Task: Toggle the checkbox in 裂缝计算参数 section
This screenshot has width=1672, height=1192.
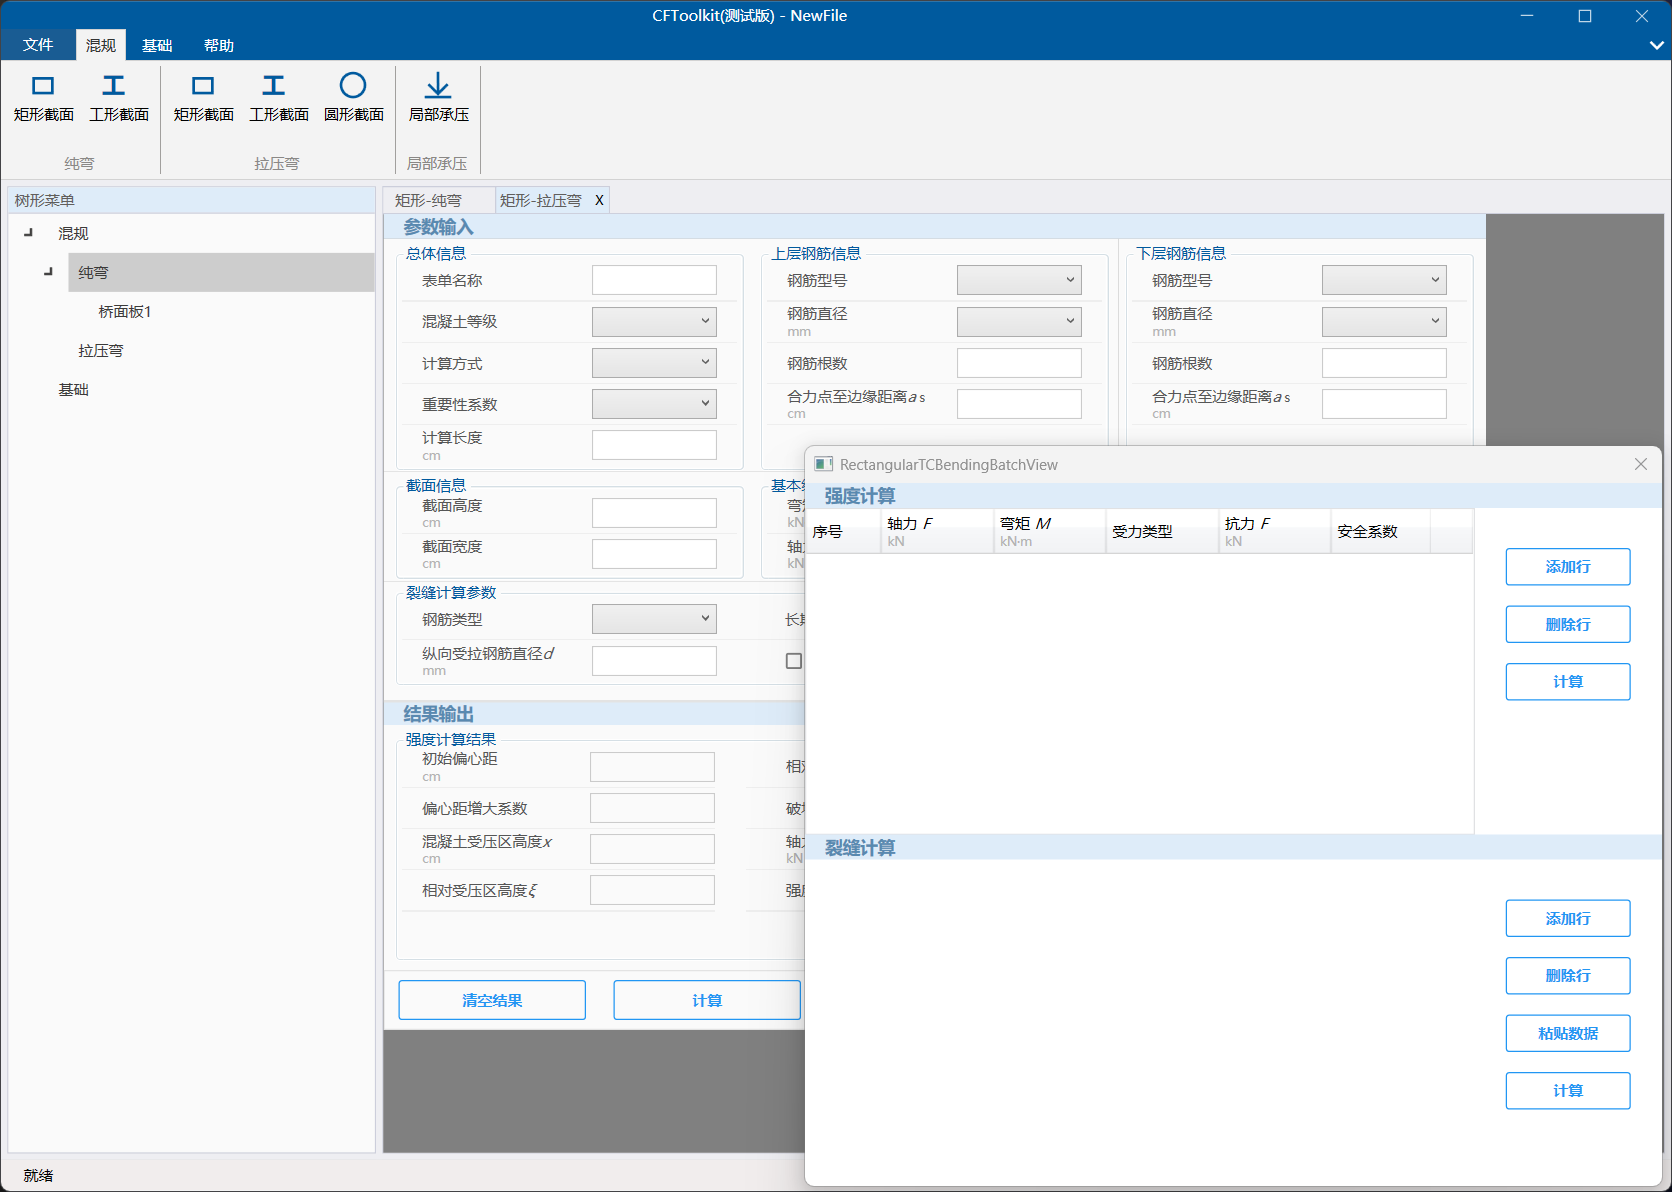Action: click(795, 660)
